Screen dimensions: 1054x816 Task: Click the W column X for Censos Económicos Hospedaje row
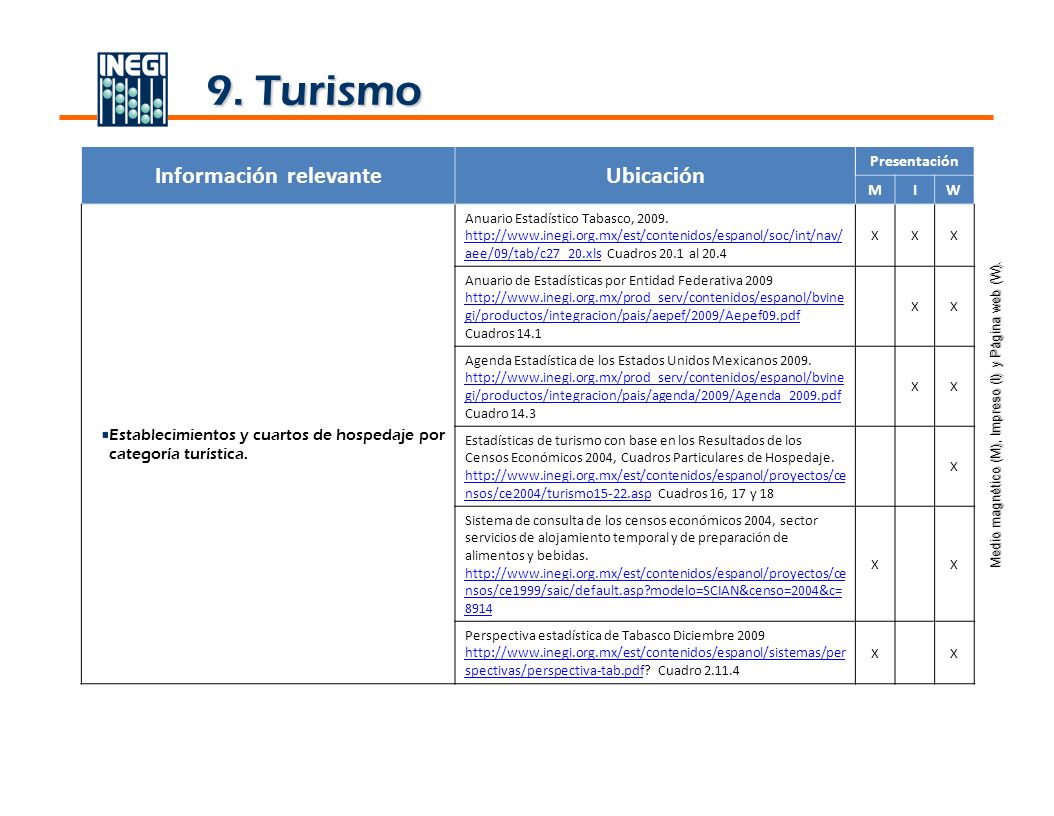click(x=953, y=466)
